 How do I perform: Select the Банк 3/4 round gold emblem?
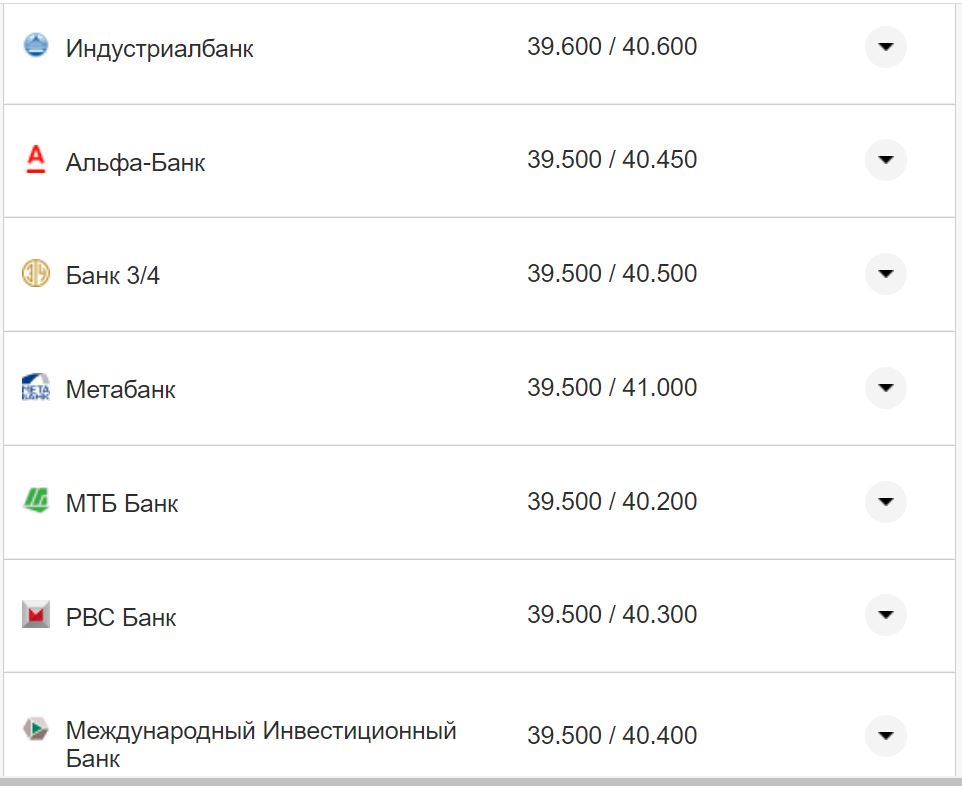(35, 274)
